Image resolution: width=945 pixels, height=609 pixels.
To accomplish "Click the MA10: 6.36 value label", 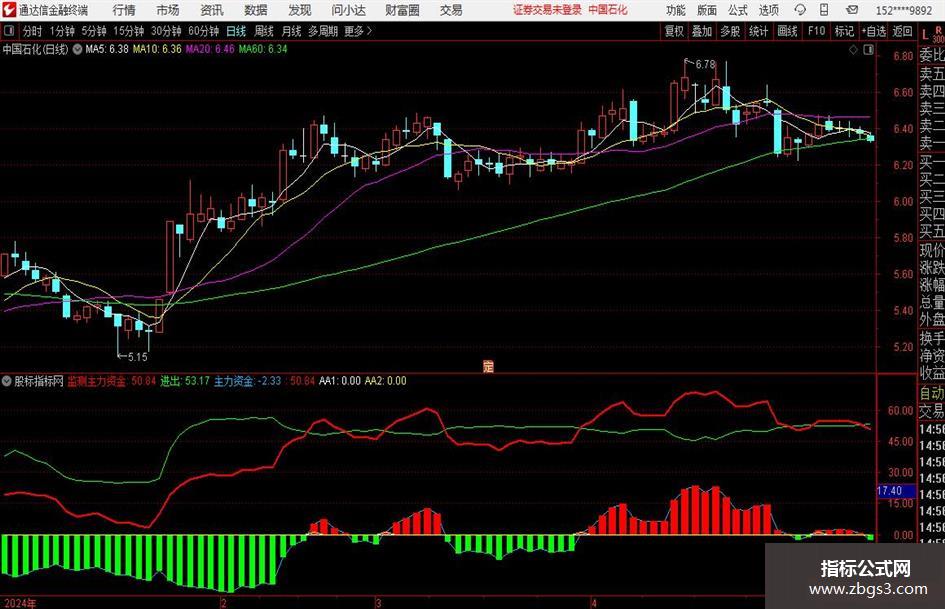I will tap(157, 49).
